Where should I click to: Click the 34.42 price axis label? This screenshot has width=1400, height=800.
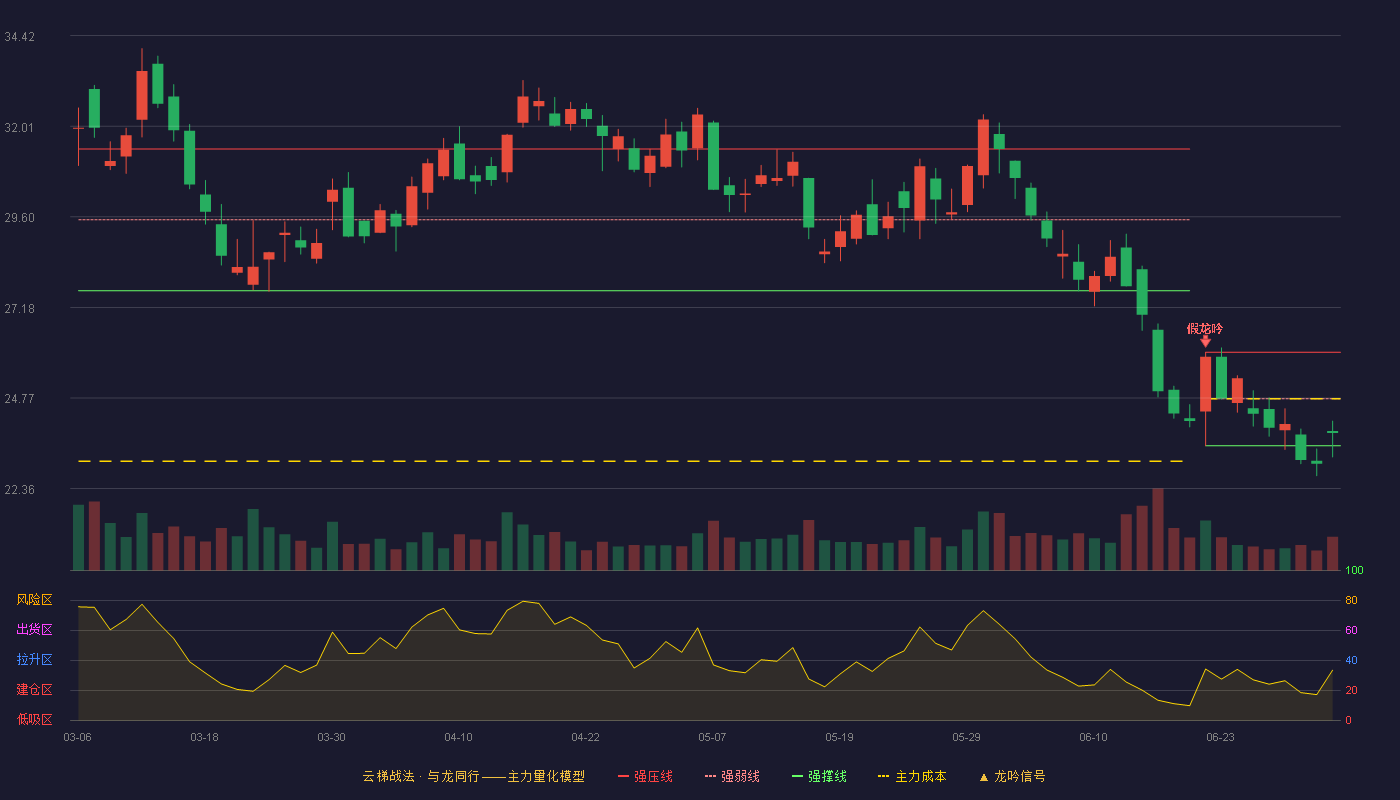20,37
